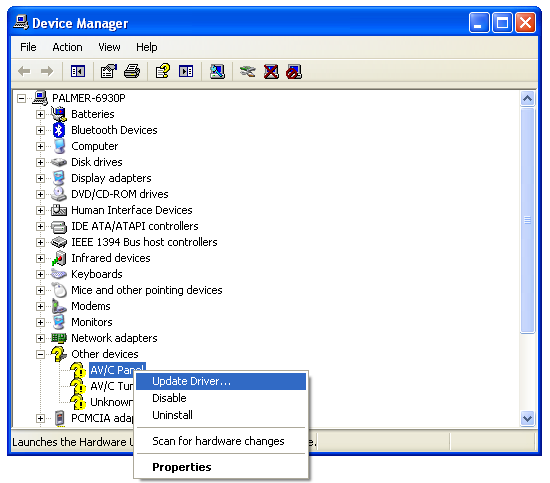Click the action pane toolbar icon
Viewport: 550px width, 483px height.
(x=186, y=72)
